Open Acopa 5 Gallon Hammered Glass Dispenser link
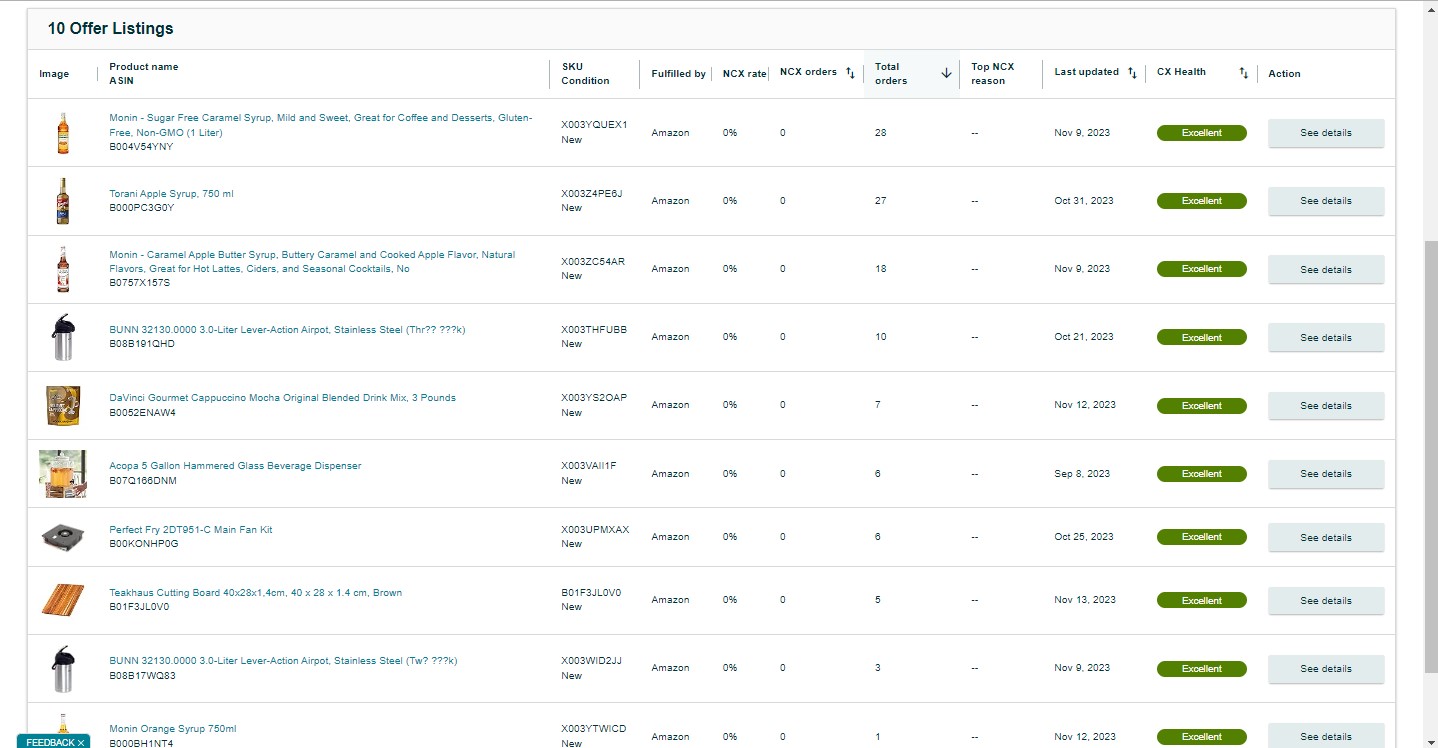 pos(235,466)
